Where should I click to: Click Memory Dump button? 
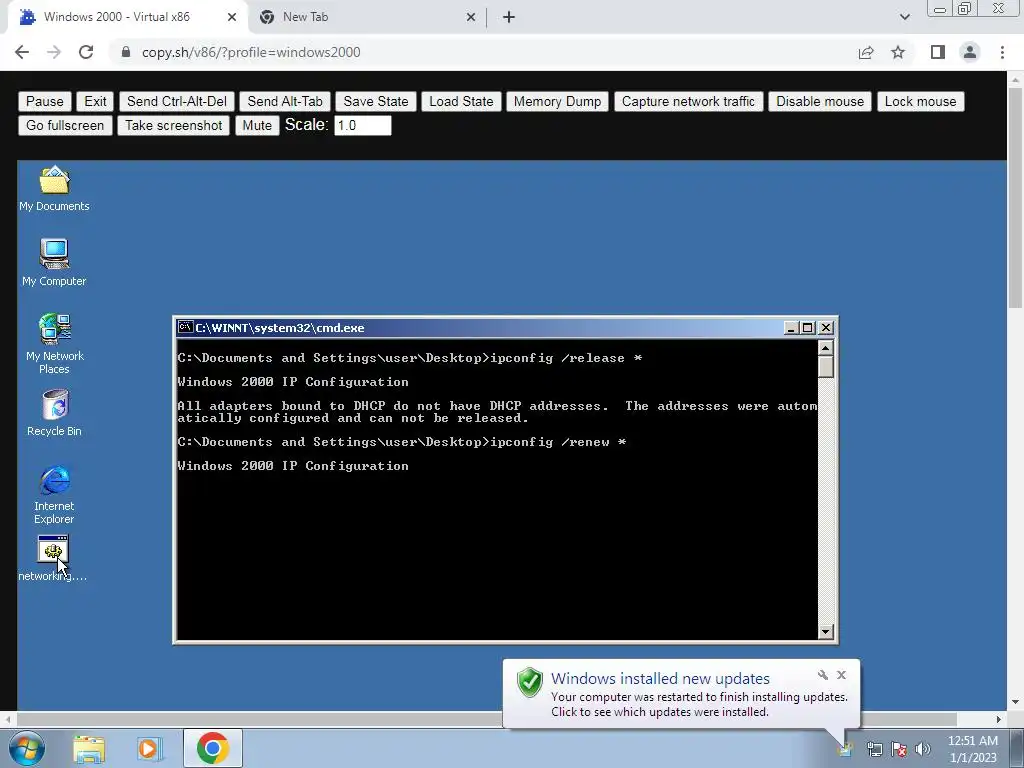(557, 101)
